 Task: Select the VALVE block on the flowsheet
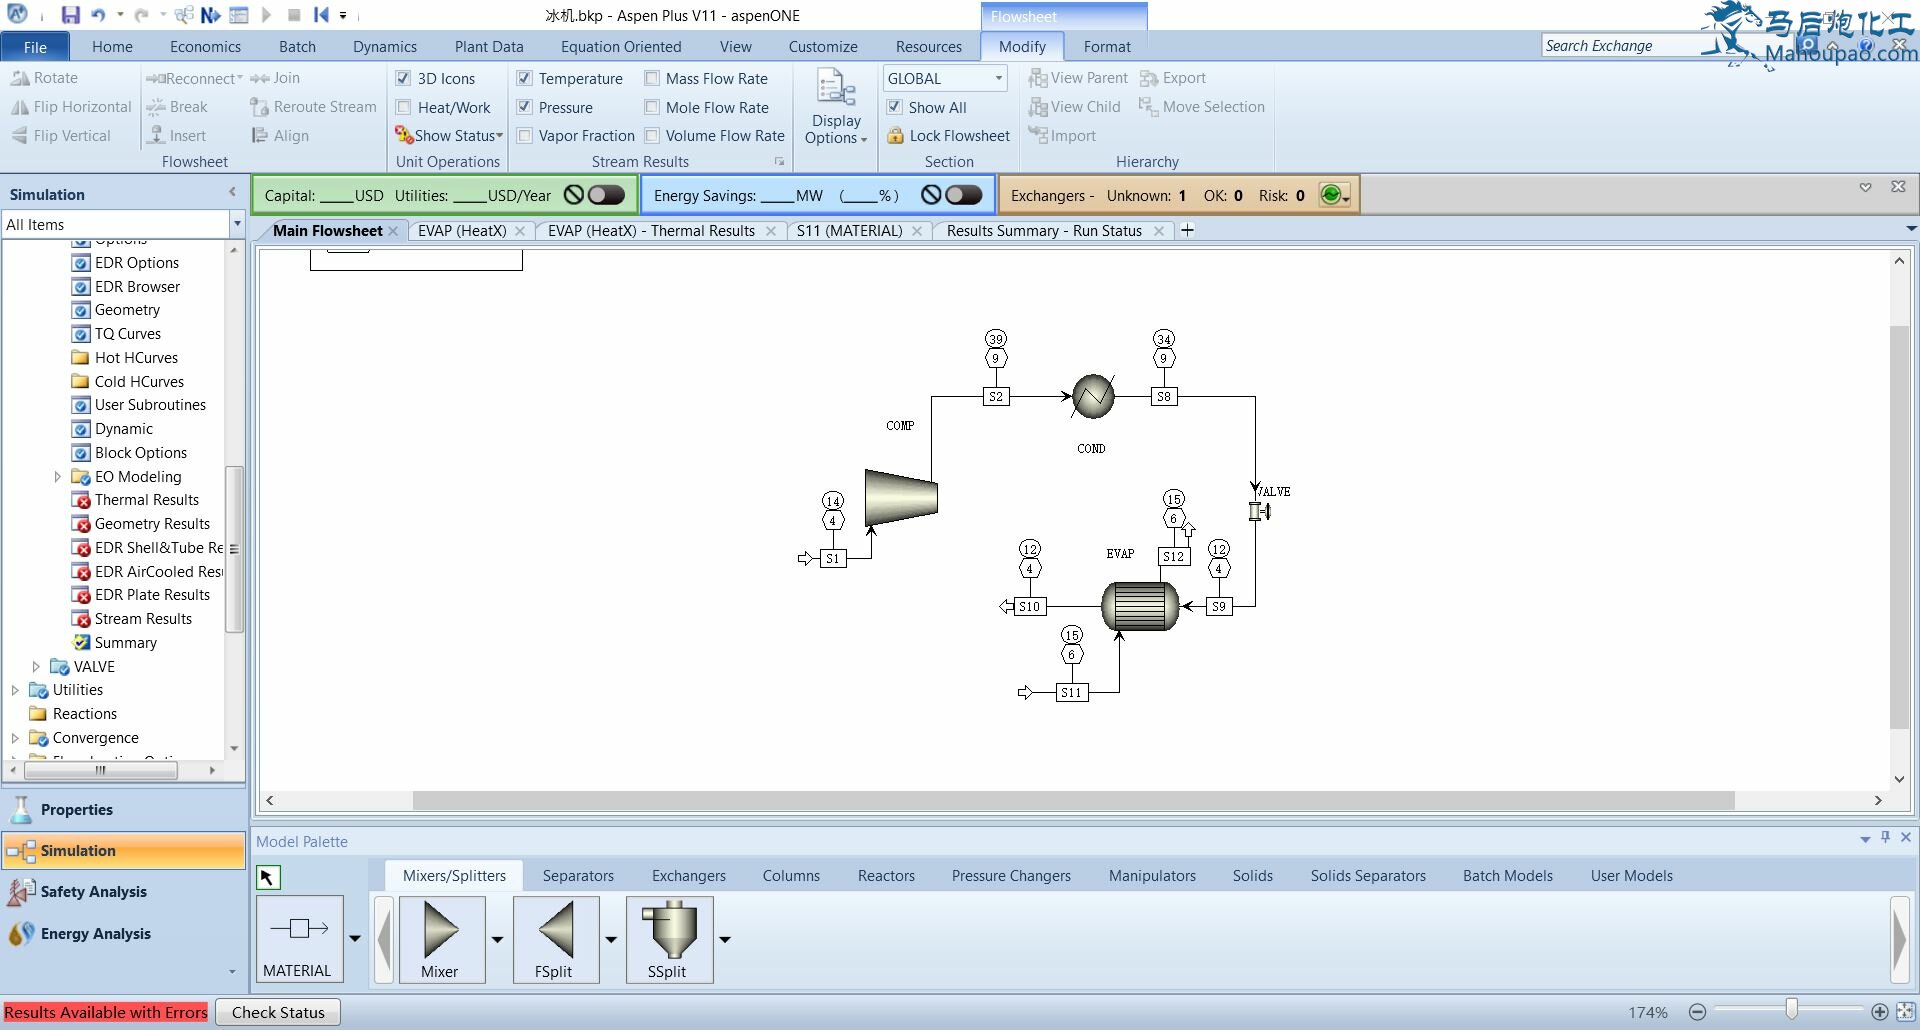1259,511
